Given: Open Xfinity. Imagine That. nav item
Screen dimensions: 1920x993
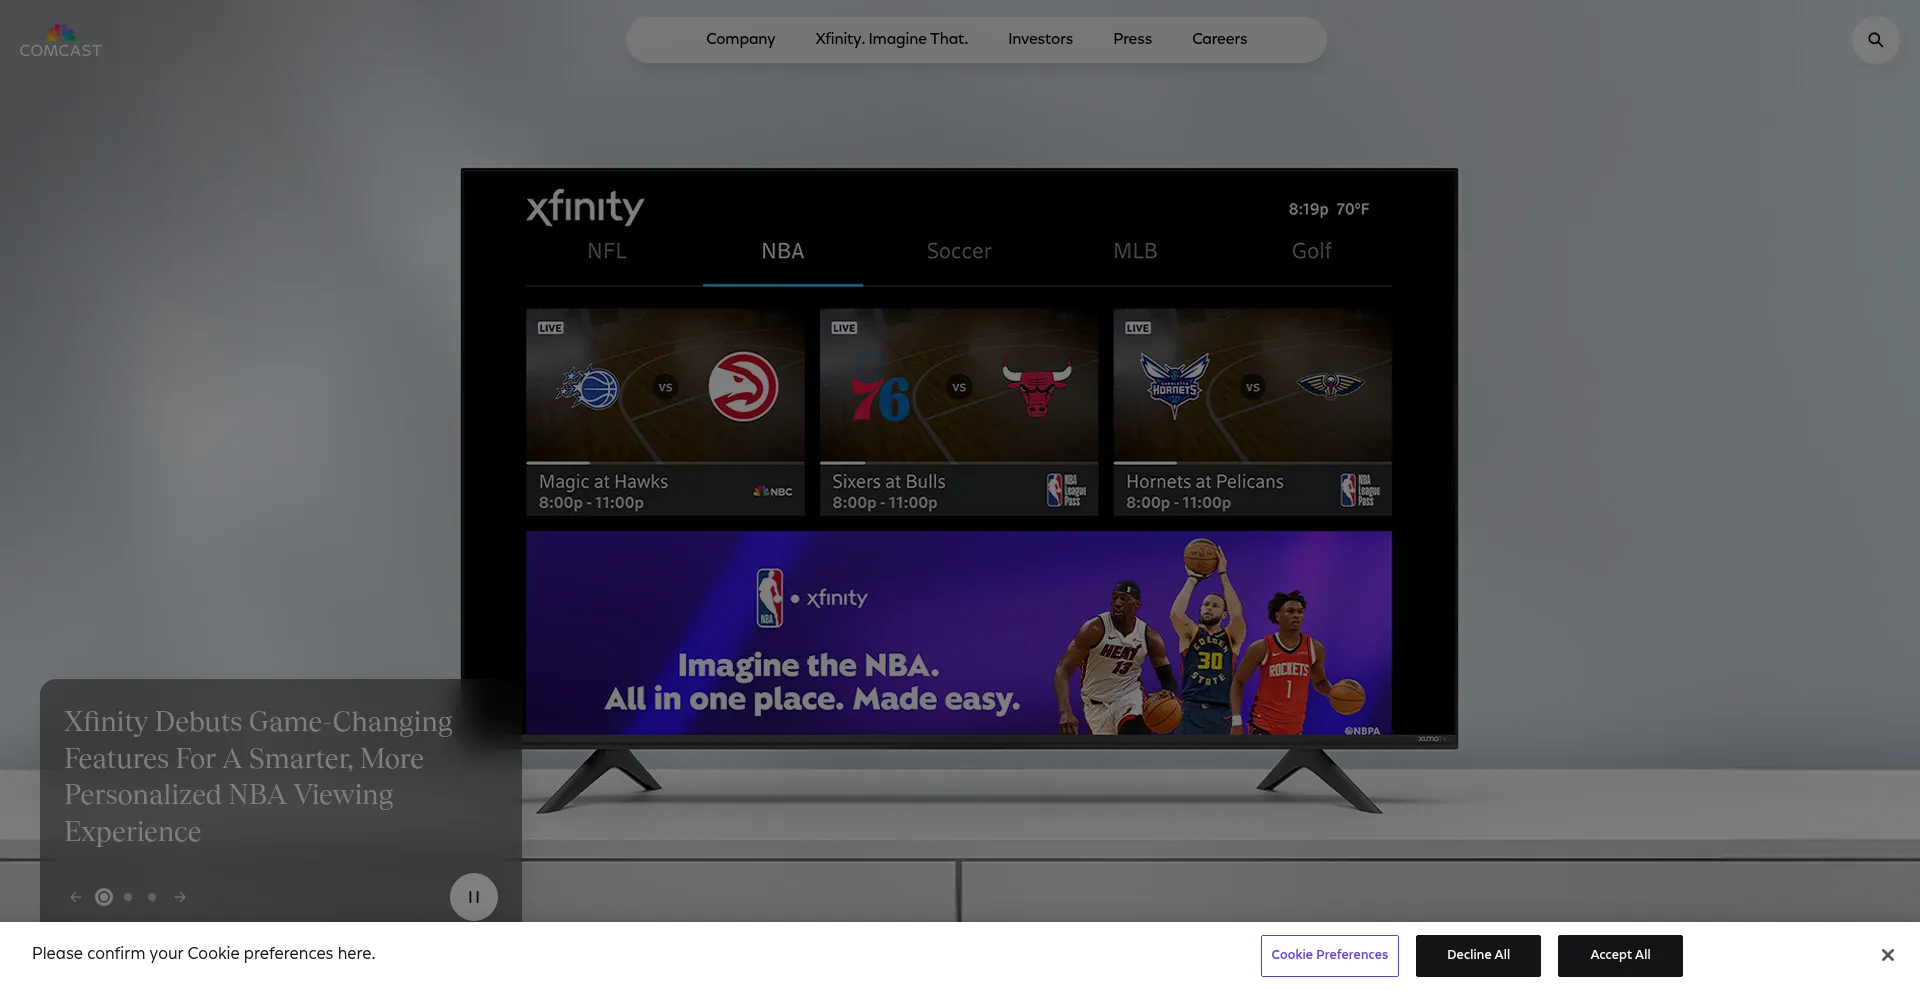Looking at the screenshot, I should [891, 39].
